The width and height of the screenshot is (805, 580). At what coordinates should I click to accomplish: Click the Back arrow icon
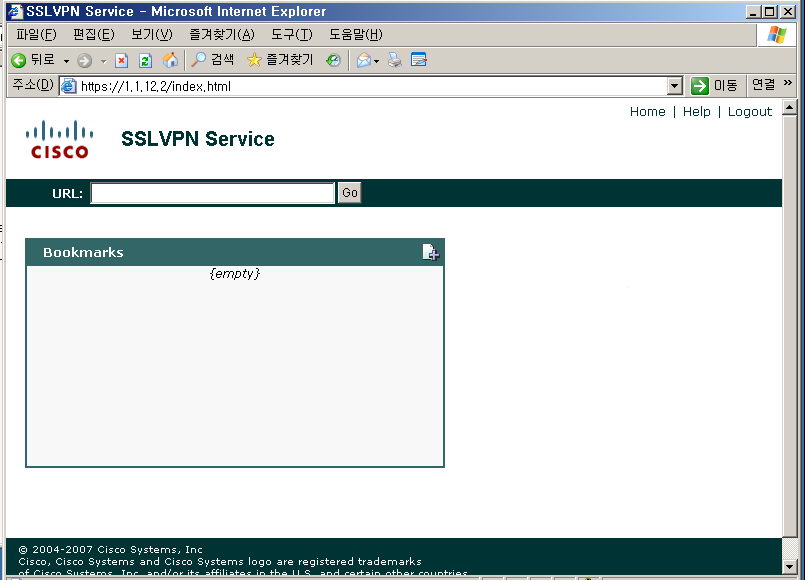pyautogui.click(x=18, y=61)
